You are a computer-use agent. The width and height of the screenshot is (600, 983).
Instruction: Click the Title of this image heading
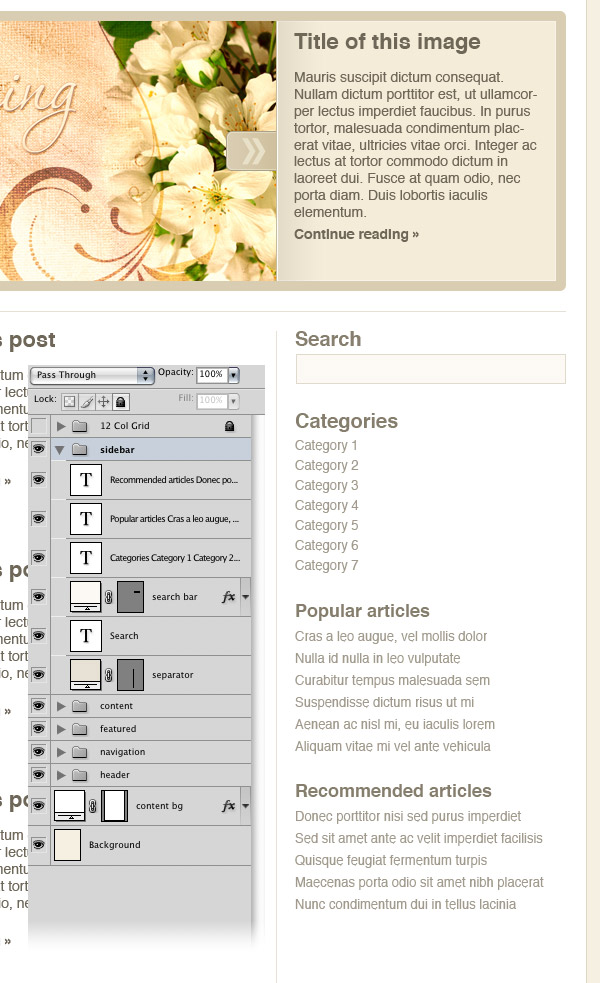tap(387, 42)
